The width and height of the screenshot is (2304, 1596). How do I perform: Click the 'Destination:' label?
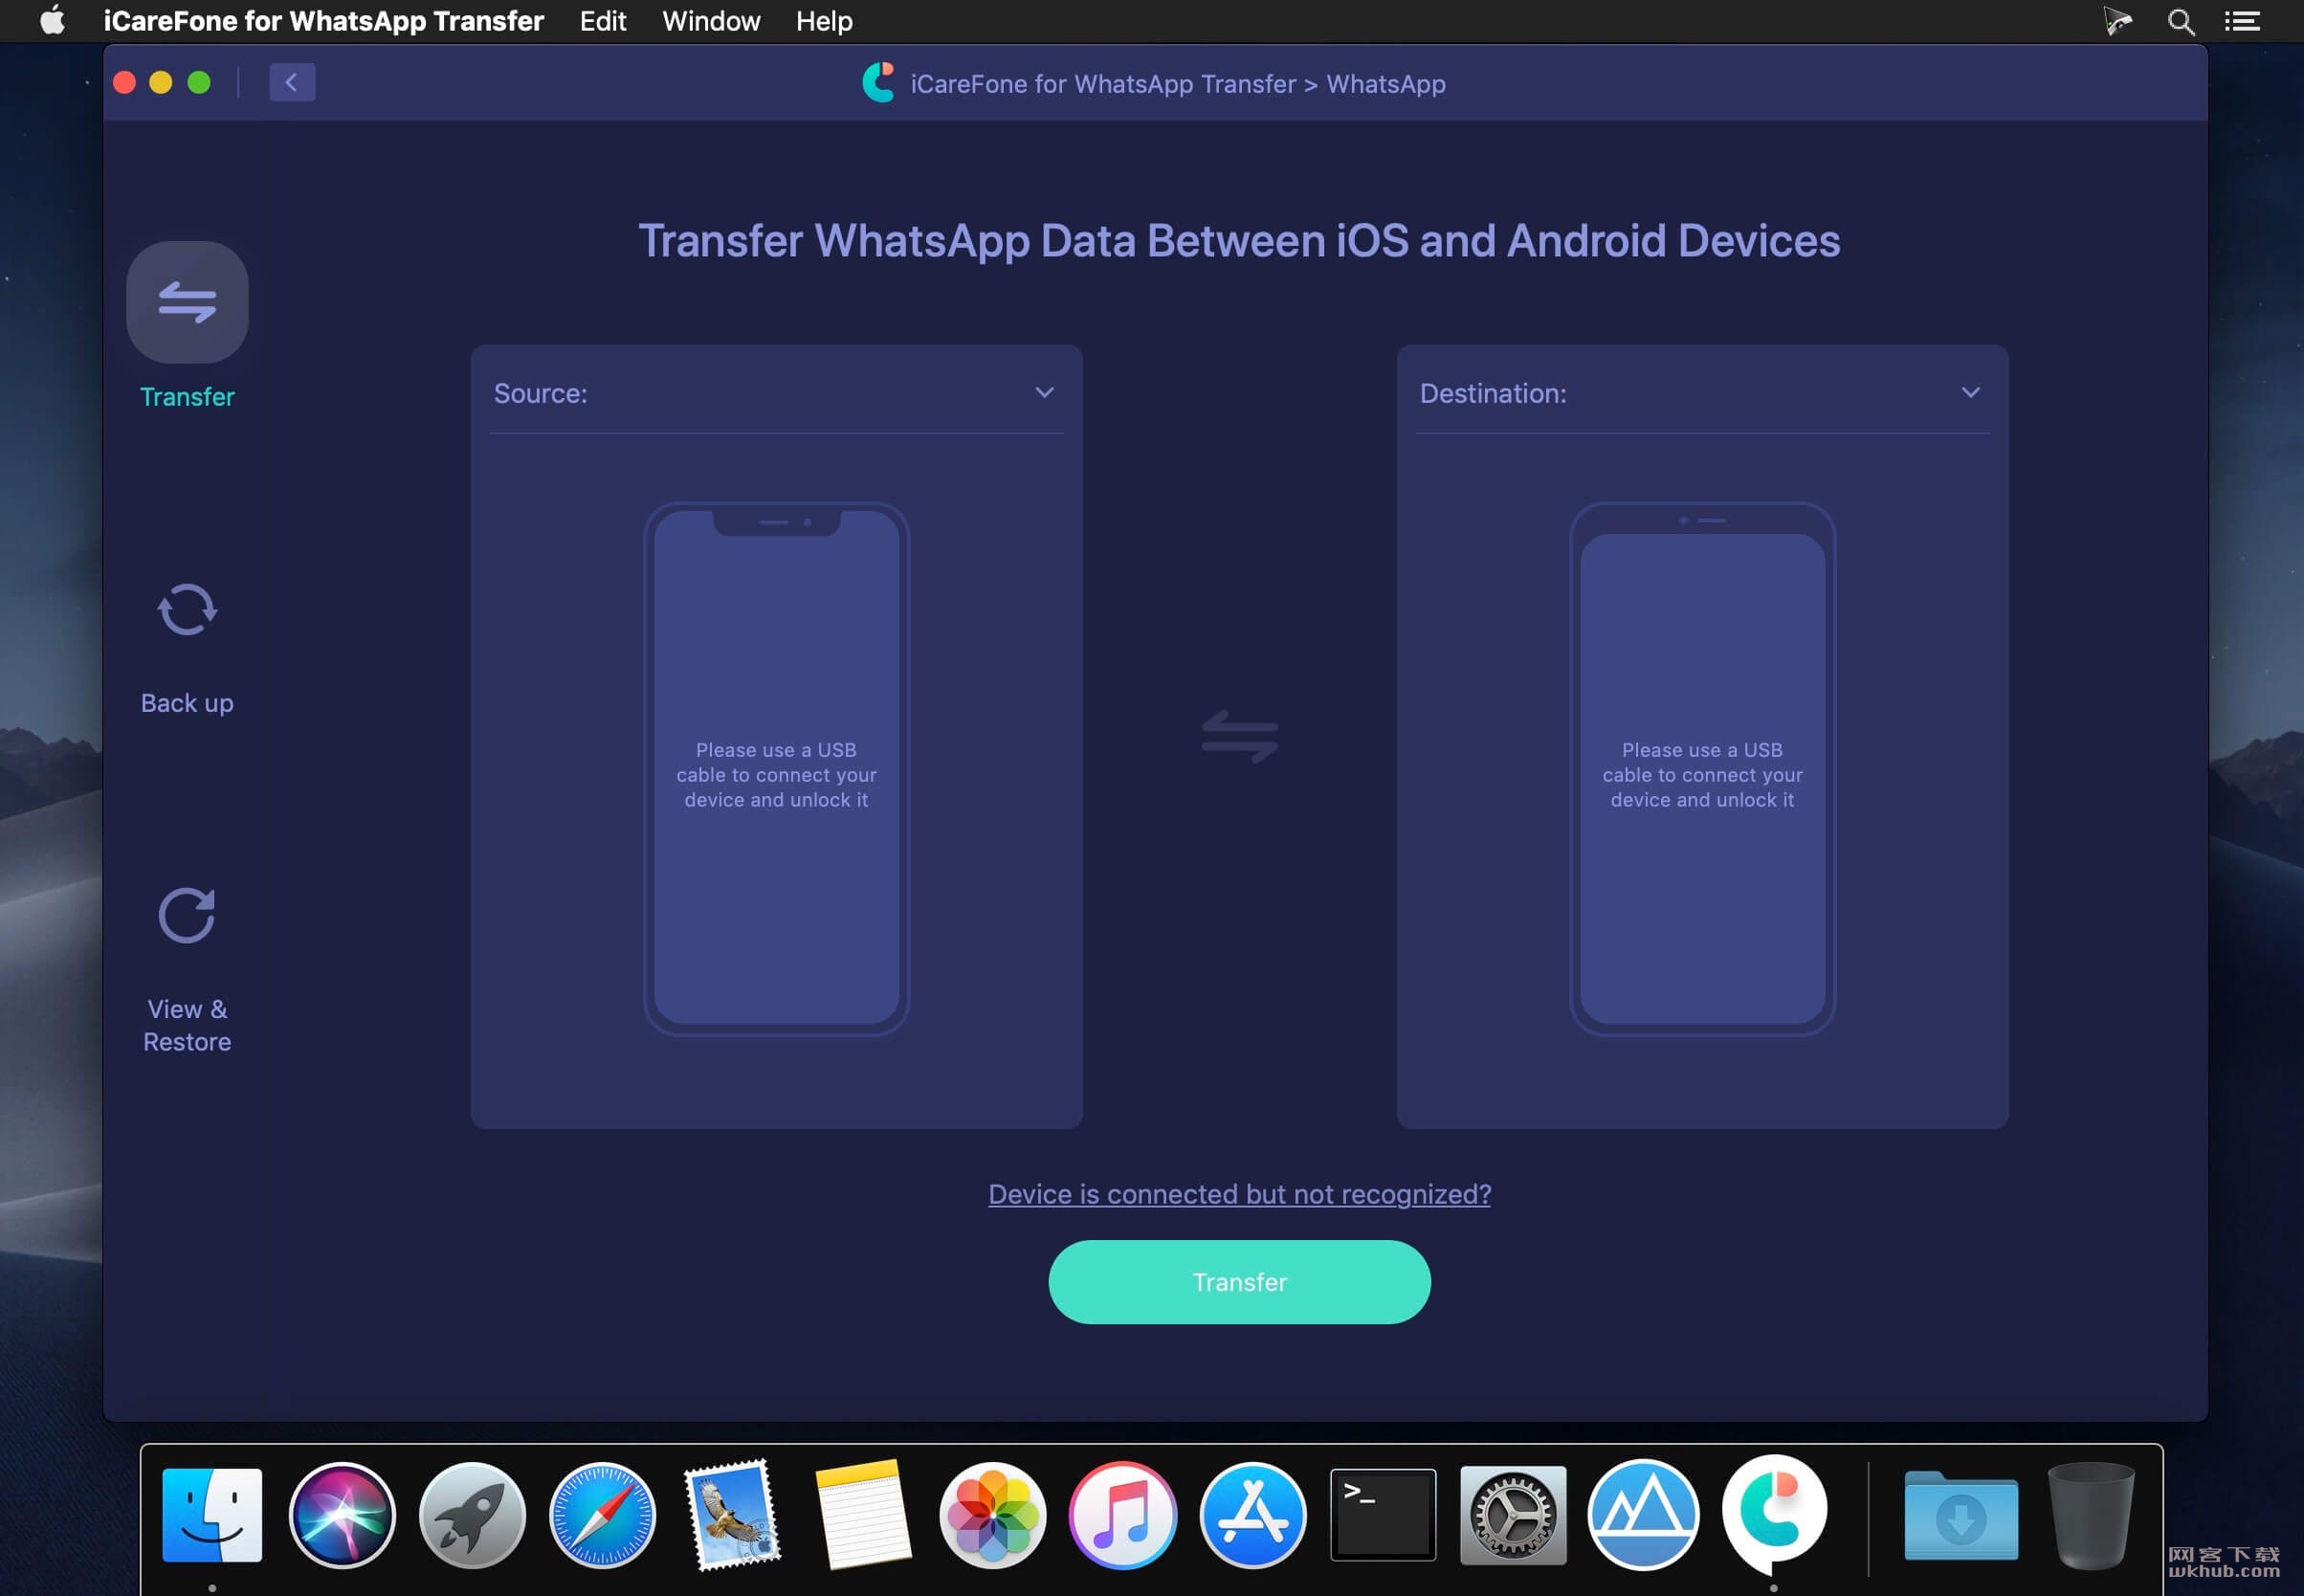tap(1493, 393)
